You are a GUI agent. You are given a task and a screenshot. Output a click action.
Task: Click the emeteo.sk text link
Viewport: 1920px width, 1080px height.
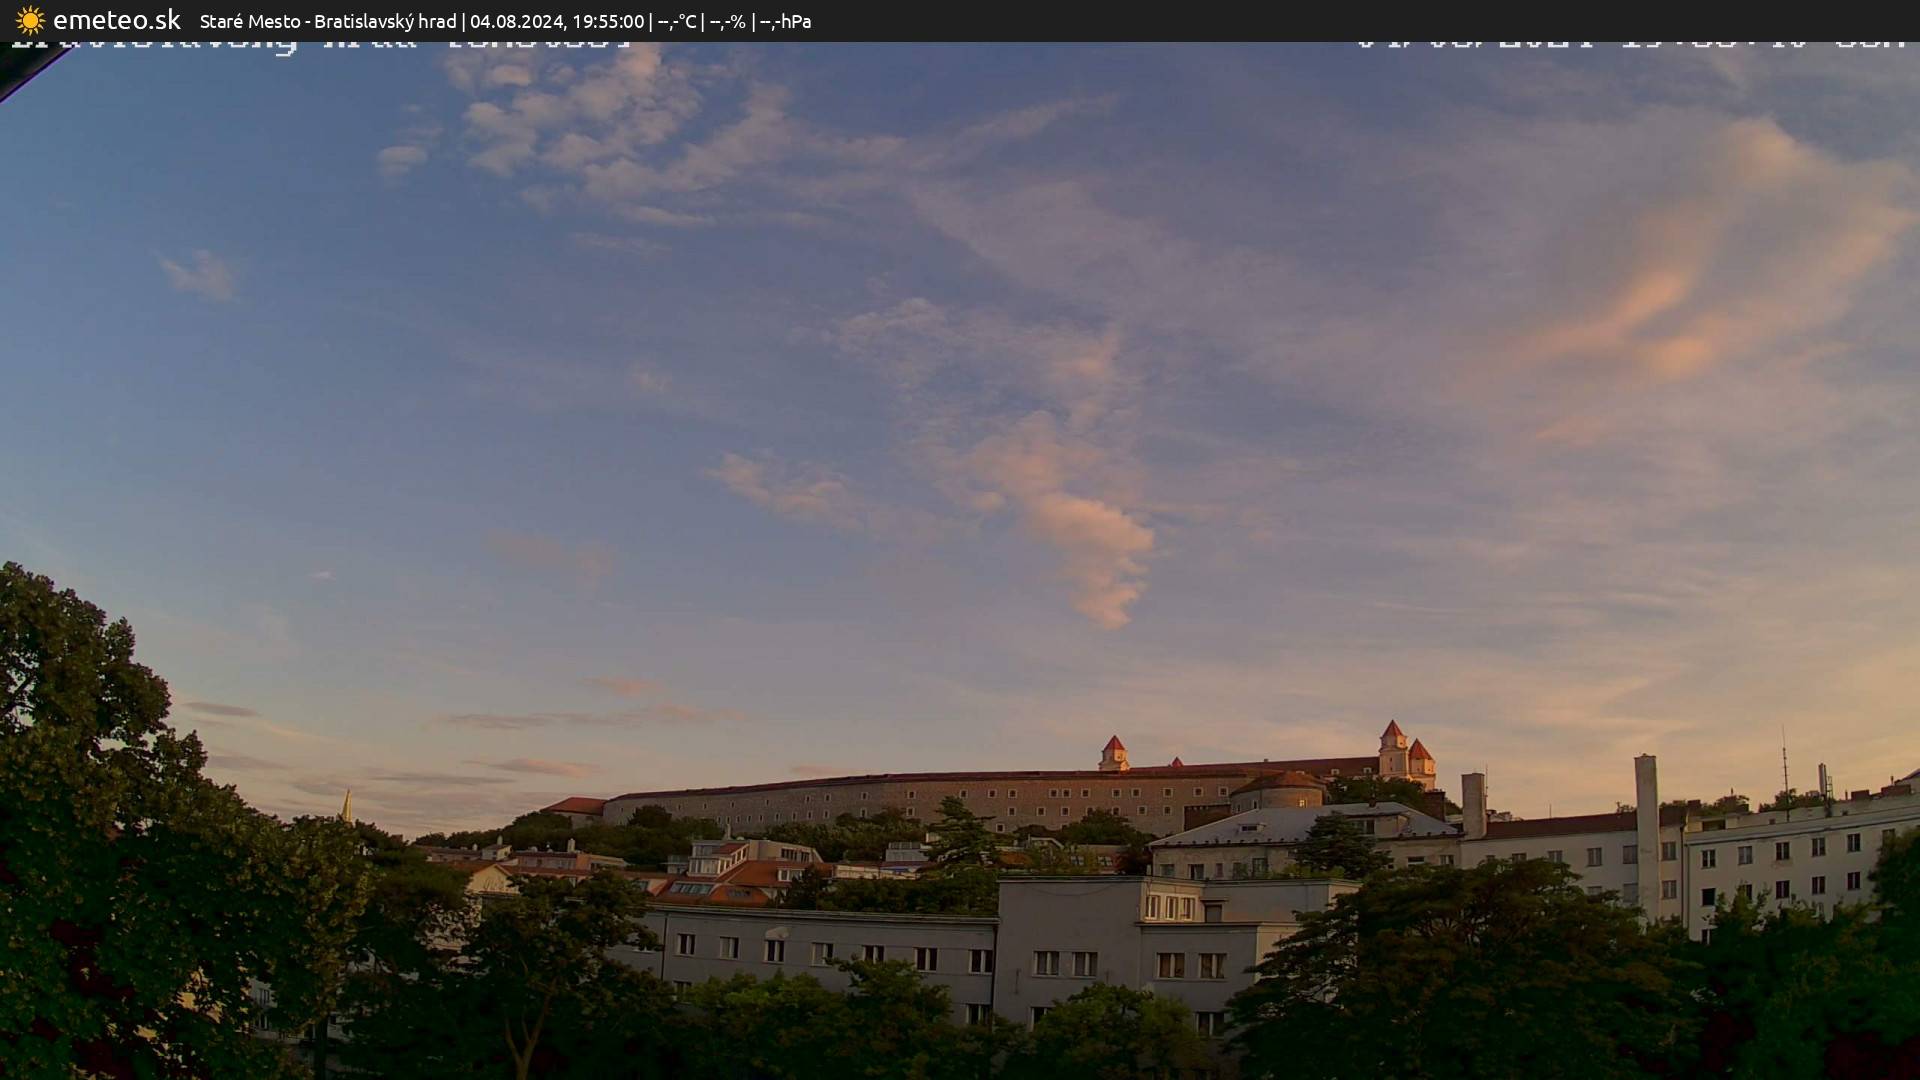coord(118,20)
